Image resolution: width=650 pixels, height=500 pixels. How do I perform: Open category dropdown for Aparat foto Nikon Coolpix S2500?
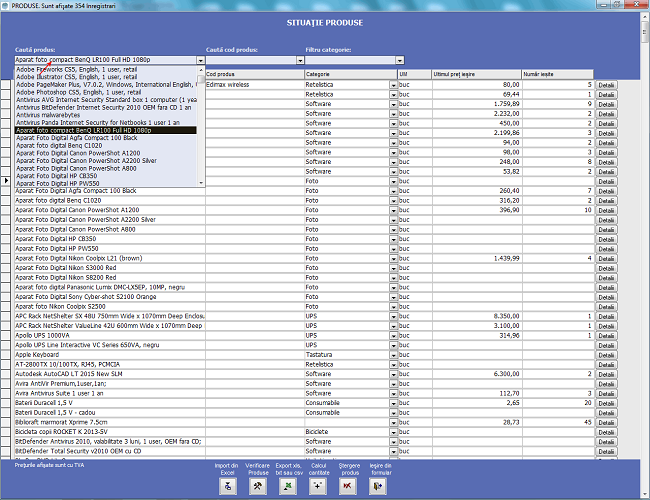(393, 307)
